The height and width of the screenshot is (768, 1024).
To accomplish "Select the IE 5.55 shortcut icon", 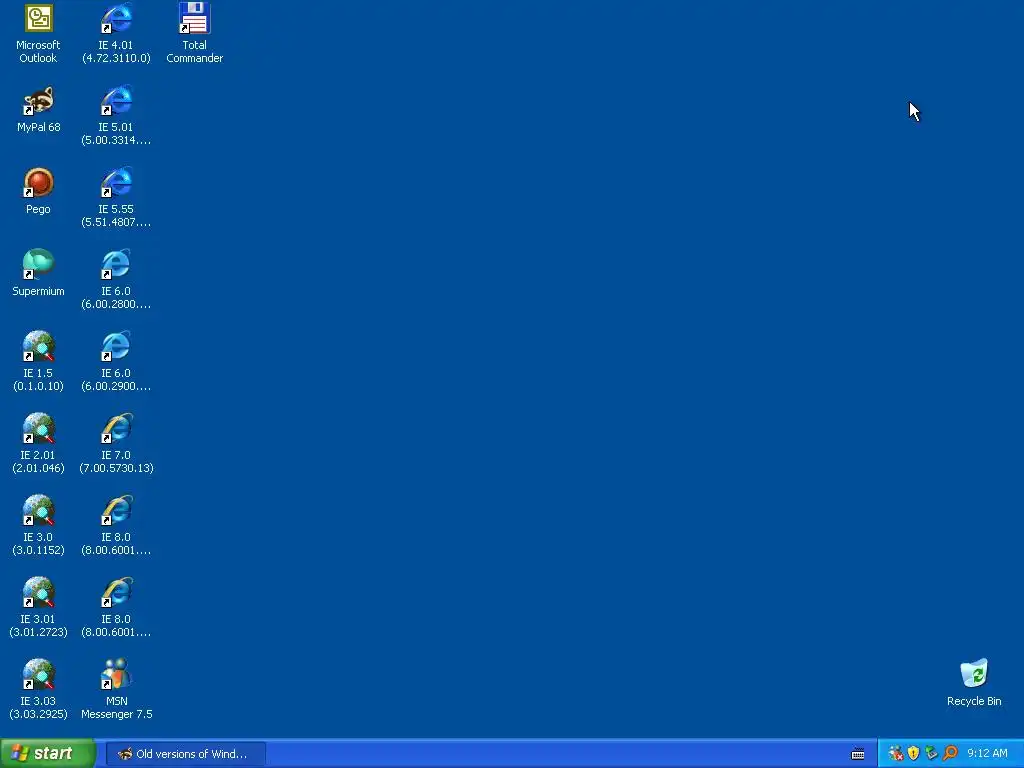I will [x=116, y=183].
